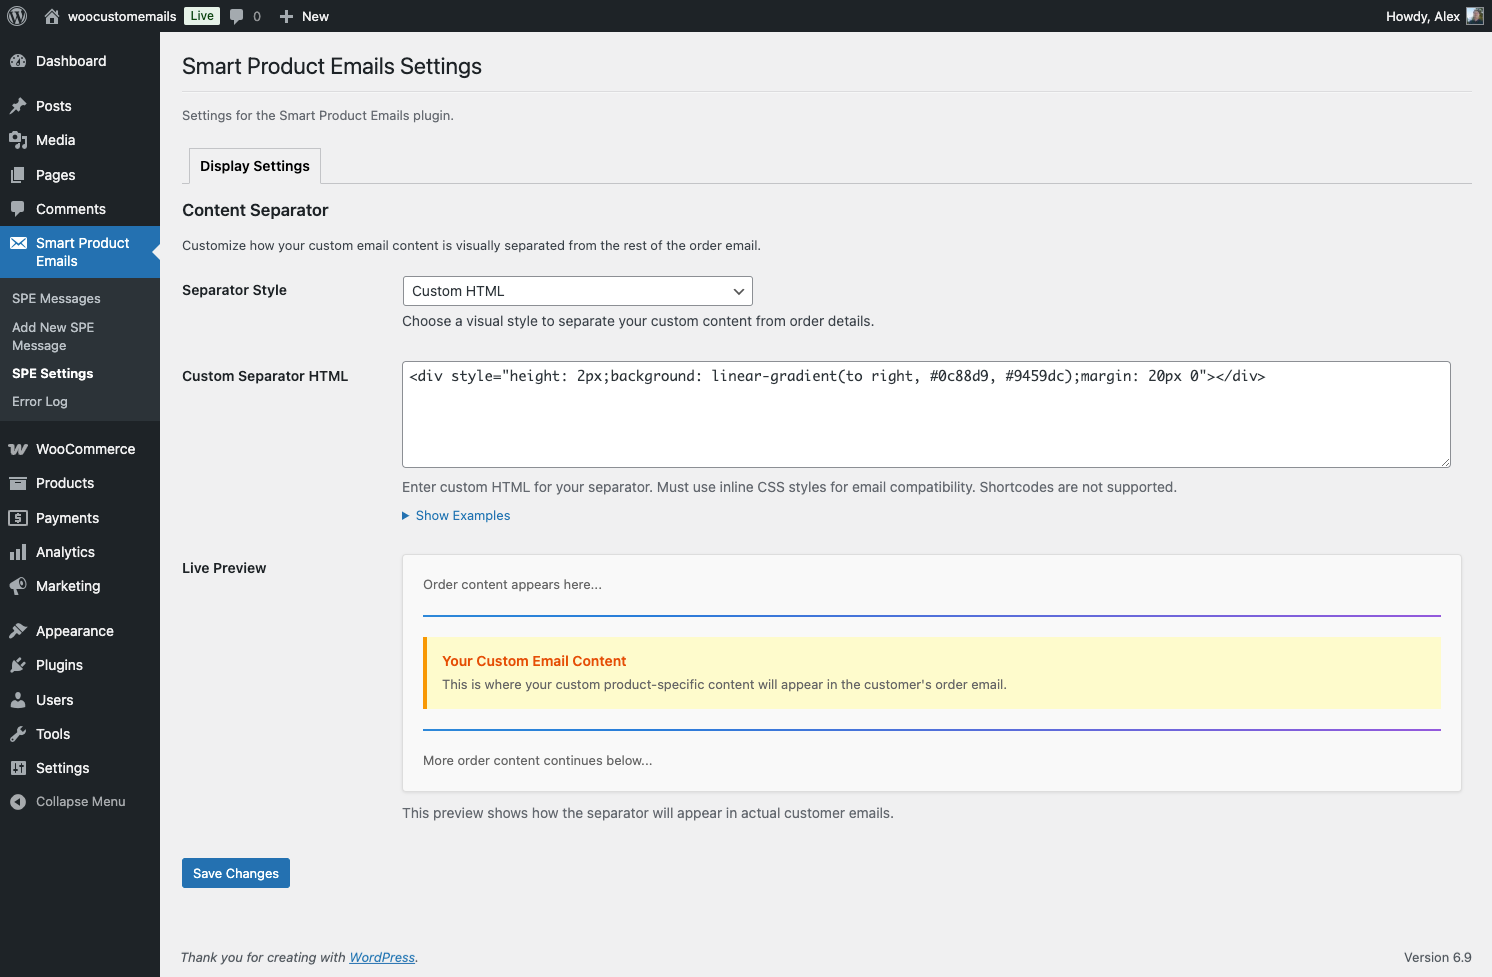This screenshot has width=1492, height=977.
Task: Grab the textarea resize handle corner
Action: 1445,462
